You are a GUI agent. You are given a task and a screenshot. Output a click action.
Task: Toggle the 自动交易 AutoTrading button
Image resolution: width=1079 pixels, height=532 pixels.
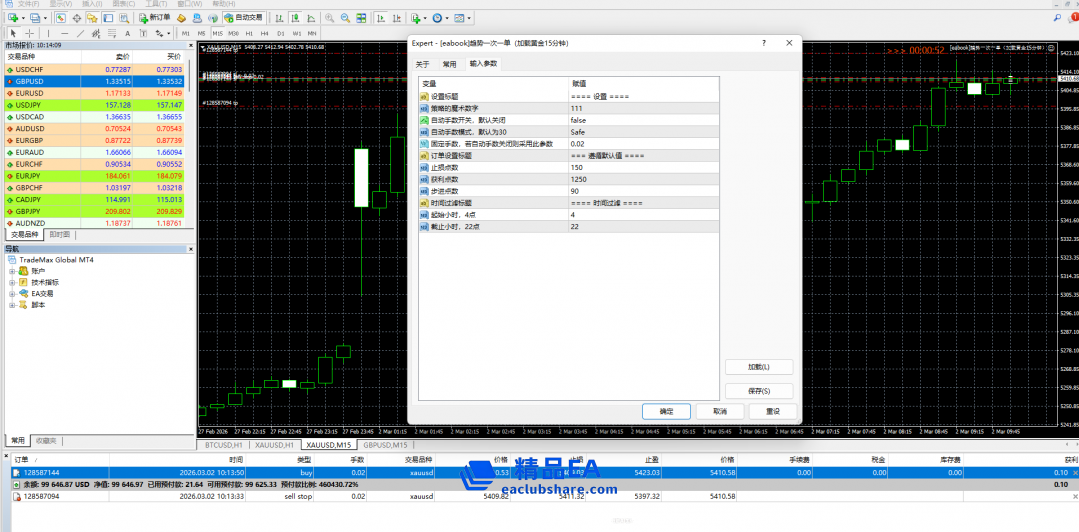[x=243, y=18]
